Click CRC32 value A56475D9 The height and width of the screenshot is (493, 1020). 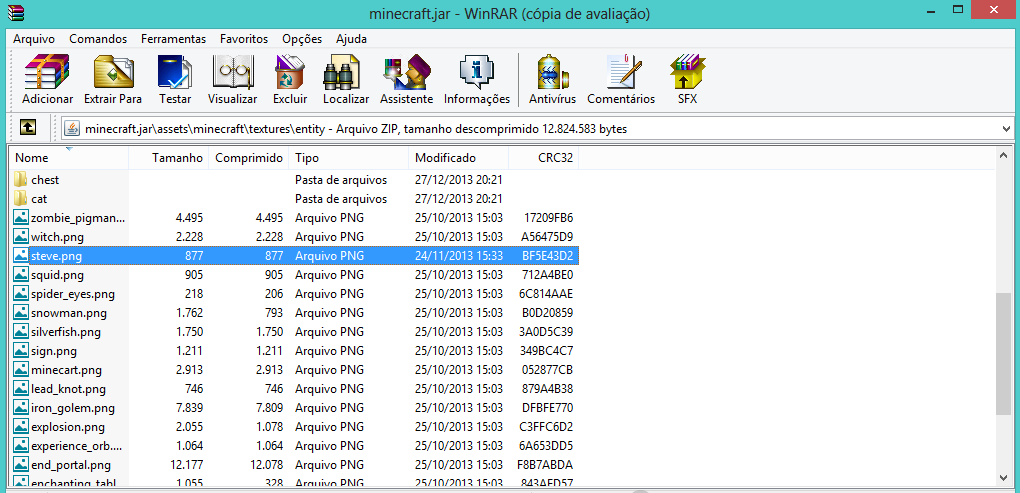pos(548,237)
